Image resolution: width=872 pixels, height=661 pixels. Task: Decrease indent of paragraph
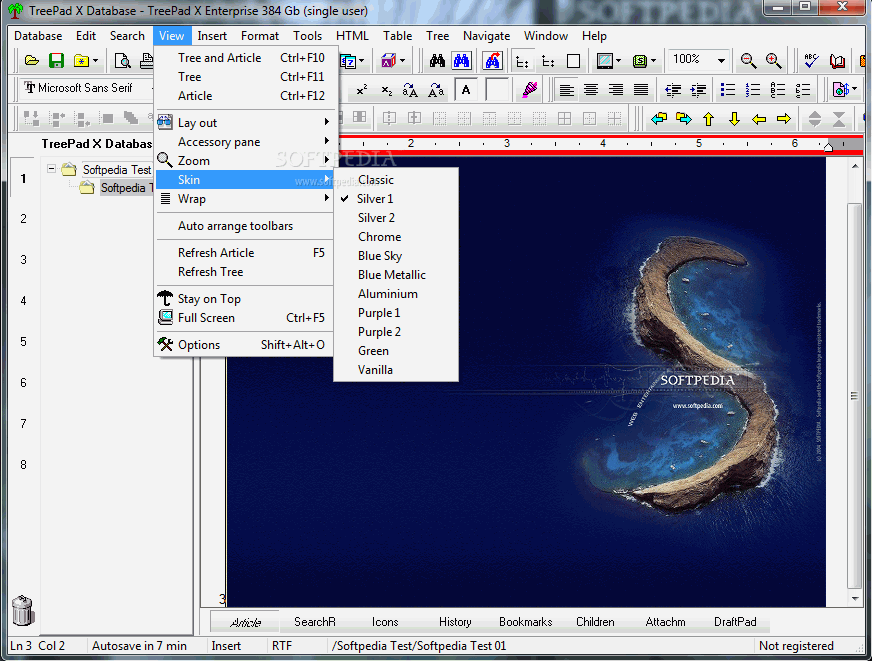click(673, 90)
